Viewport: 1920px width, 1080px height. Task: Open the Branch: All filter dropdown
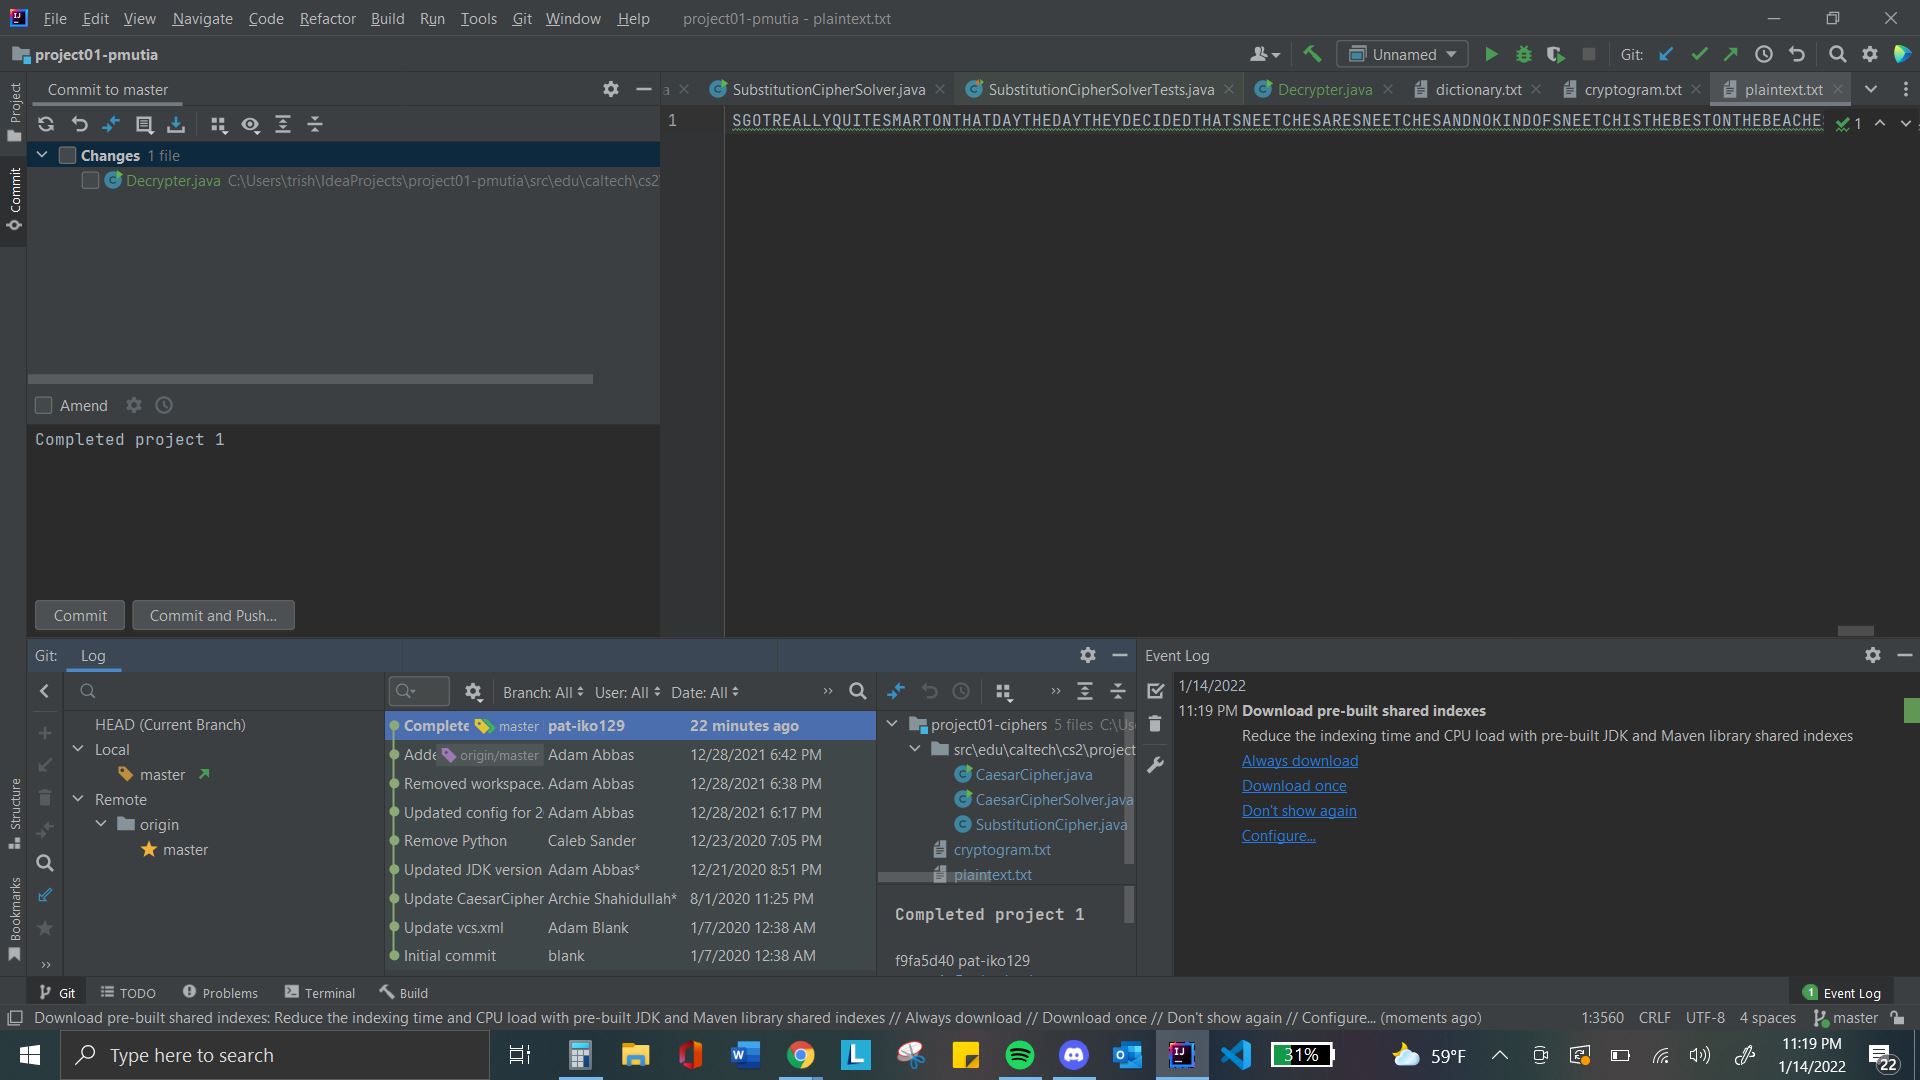543,692
